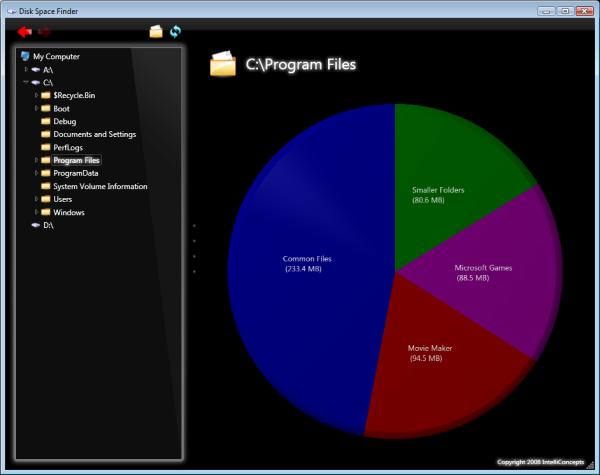Click the My Computer icon in tree
Image resolution: width=600 pixels, height=475 pixels.
point(25,57)
